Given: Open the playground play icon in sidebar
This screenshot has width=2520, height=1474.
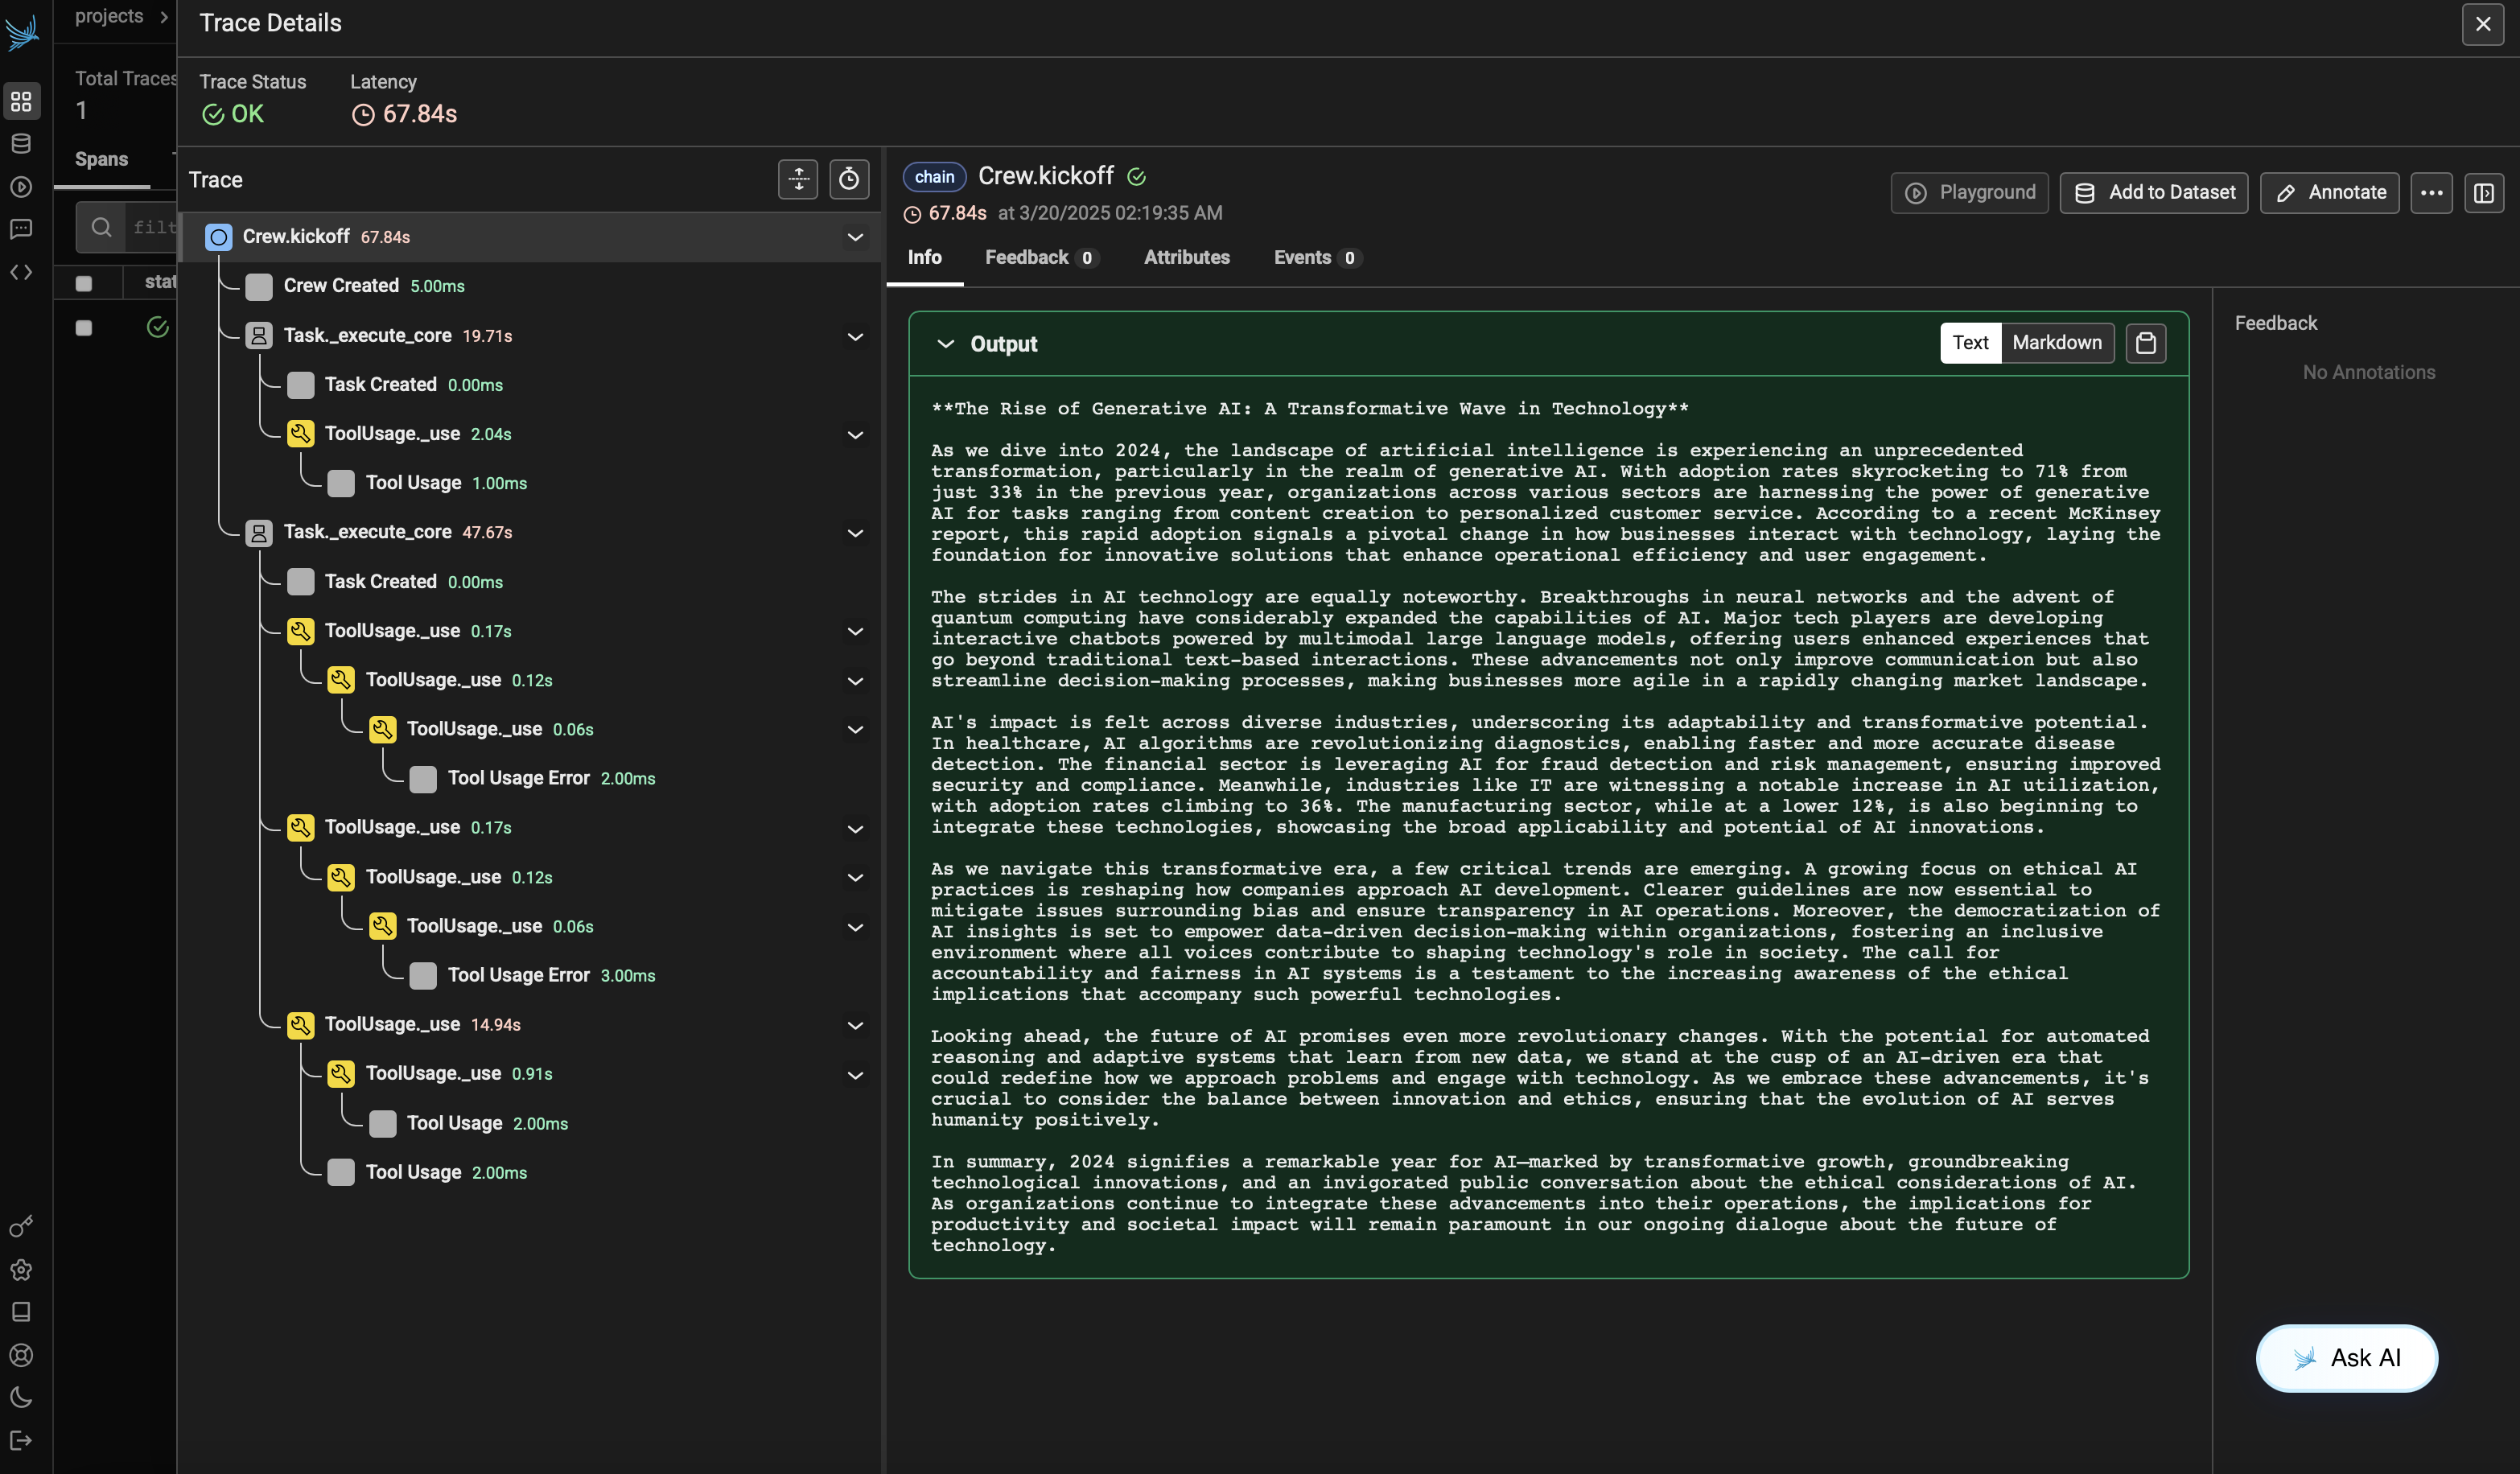Looking at the screenshot, I should (21, 187).
